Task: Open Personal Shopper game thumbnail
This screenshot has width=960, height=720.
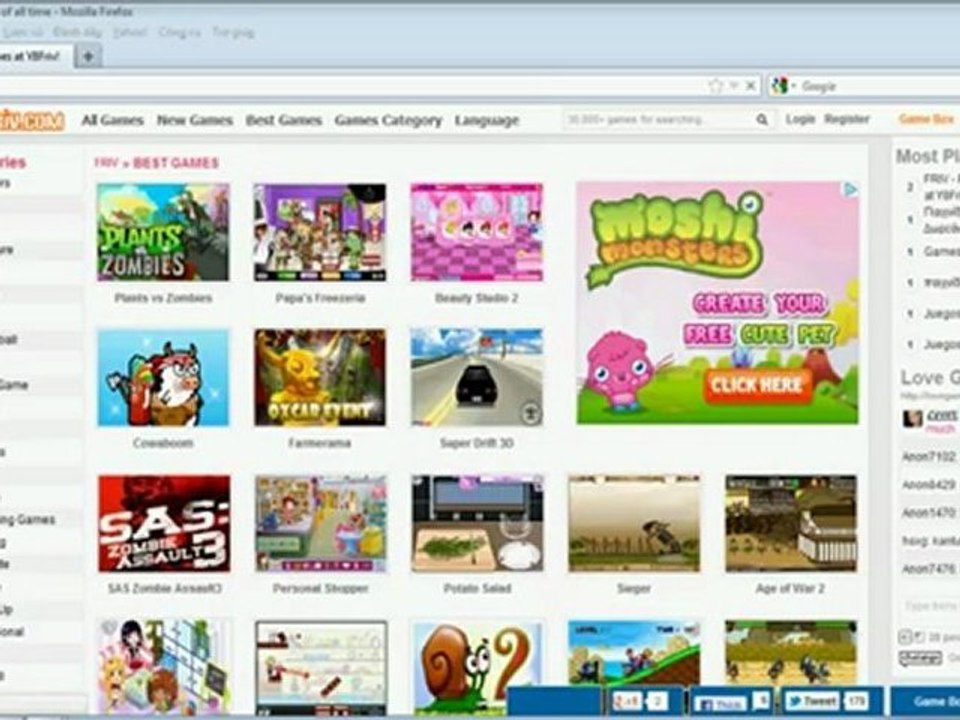Action: click(321, 523)
